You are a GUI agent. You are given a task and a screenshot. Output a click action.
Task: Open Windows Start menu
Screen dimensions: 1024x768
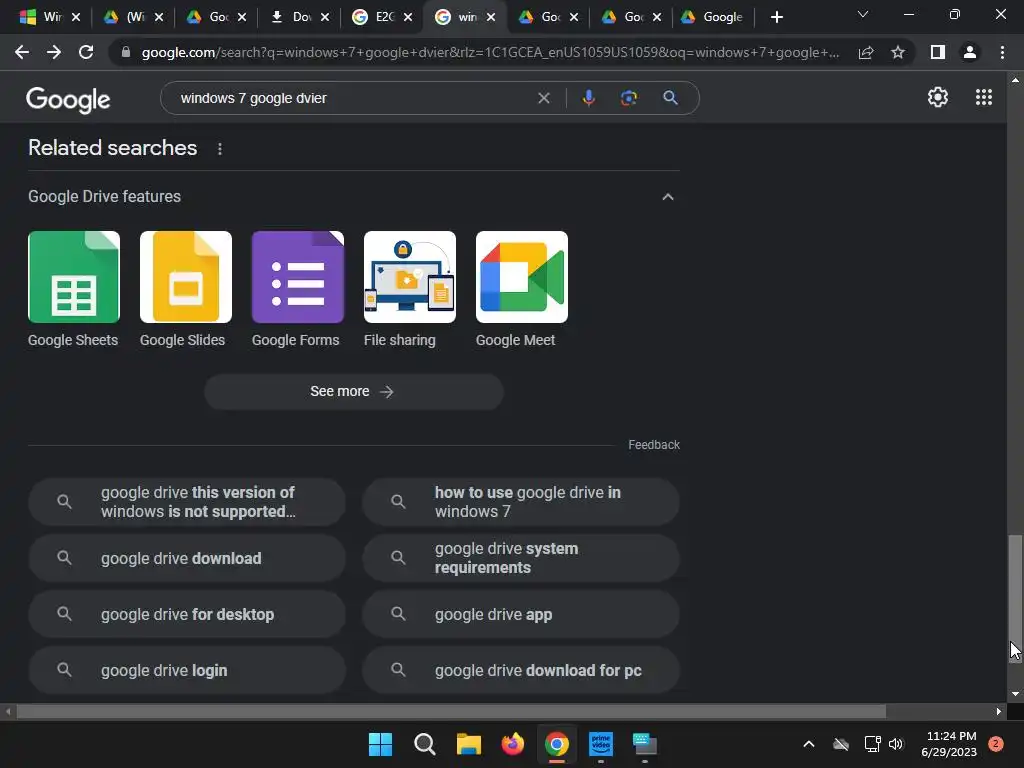pos(380,744)
